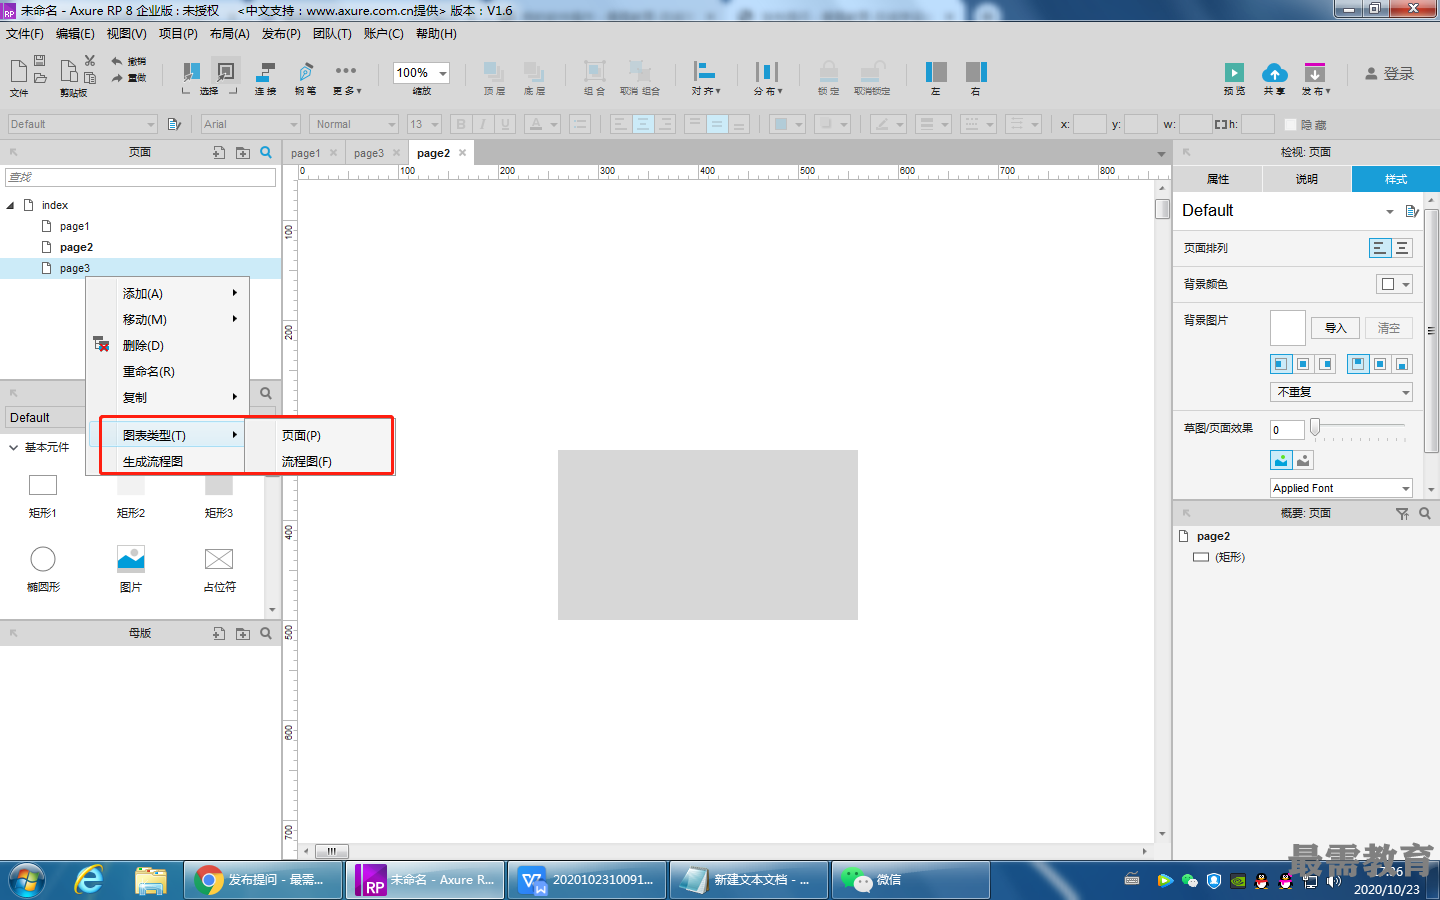Viewport: 1440px width, 900px height.
Task: Click the 草图/页面效果 sketch slider handle
Action: click(1315, 427)
